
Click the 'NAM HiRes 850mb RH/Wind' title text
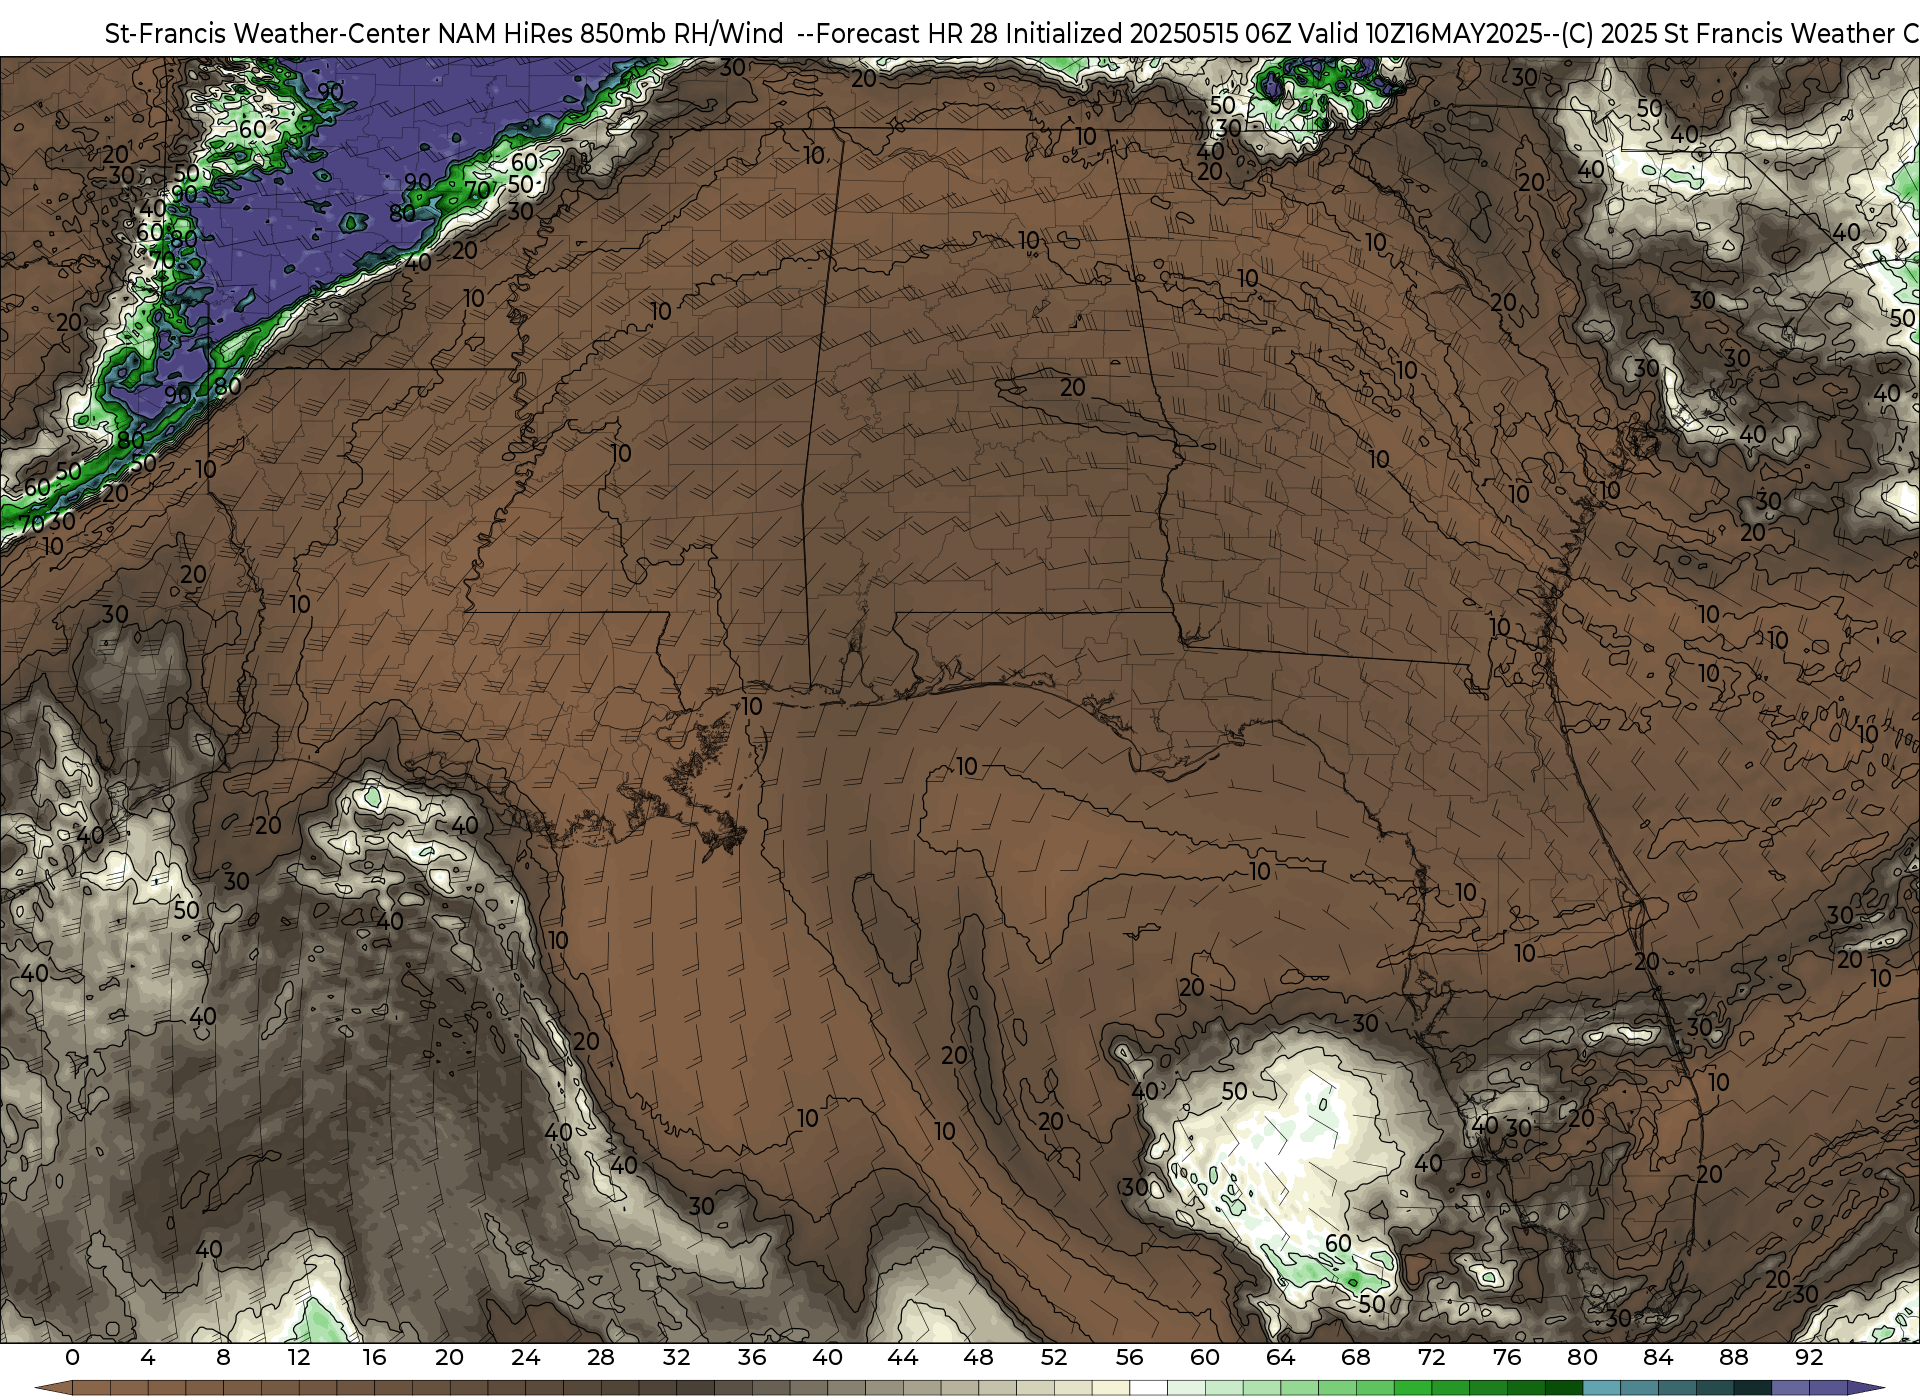pyautogui.click(x=610, y=34)
